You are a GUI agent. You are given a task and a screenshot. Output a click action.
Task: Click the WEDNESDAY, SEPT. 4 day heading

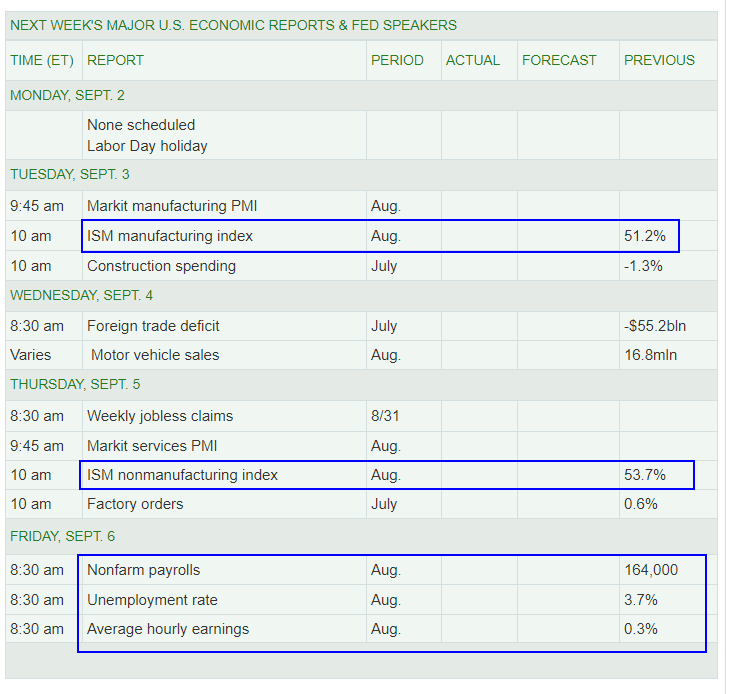tap(81, 295)
